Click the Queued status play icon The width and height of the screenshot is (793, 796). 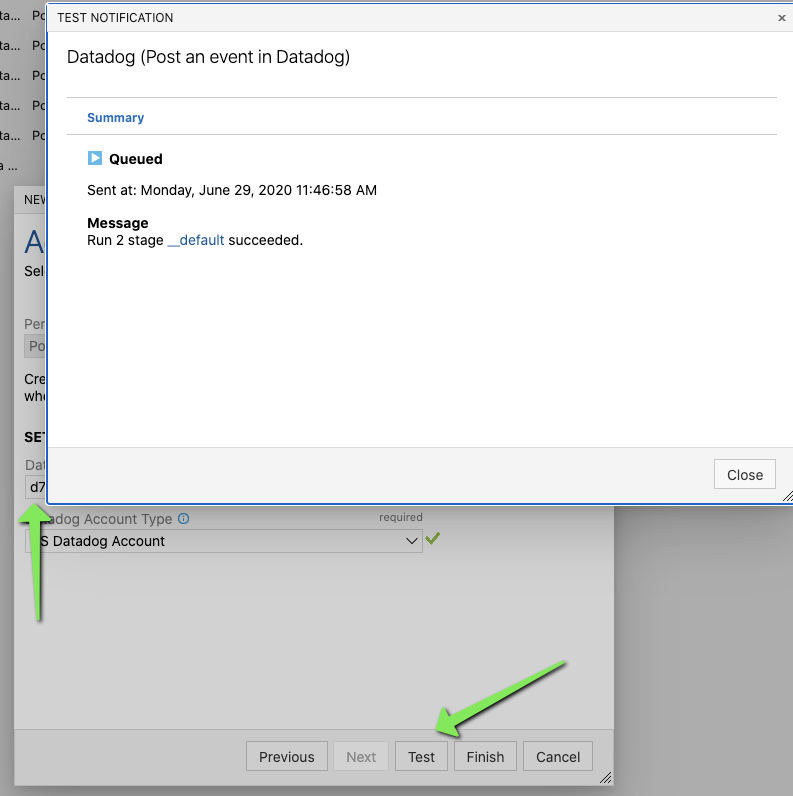(x=94, y=158)
